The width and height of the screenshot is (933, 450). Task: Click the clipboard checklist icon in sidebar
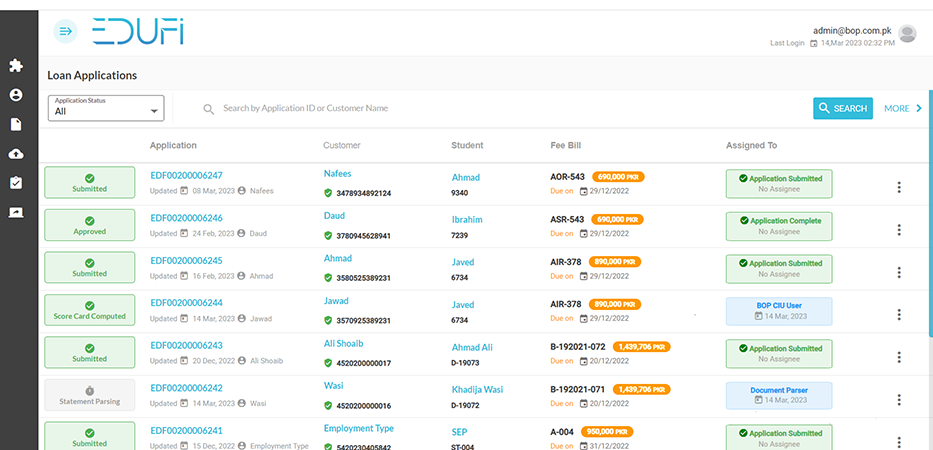click(15, 183)
